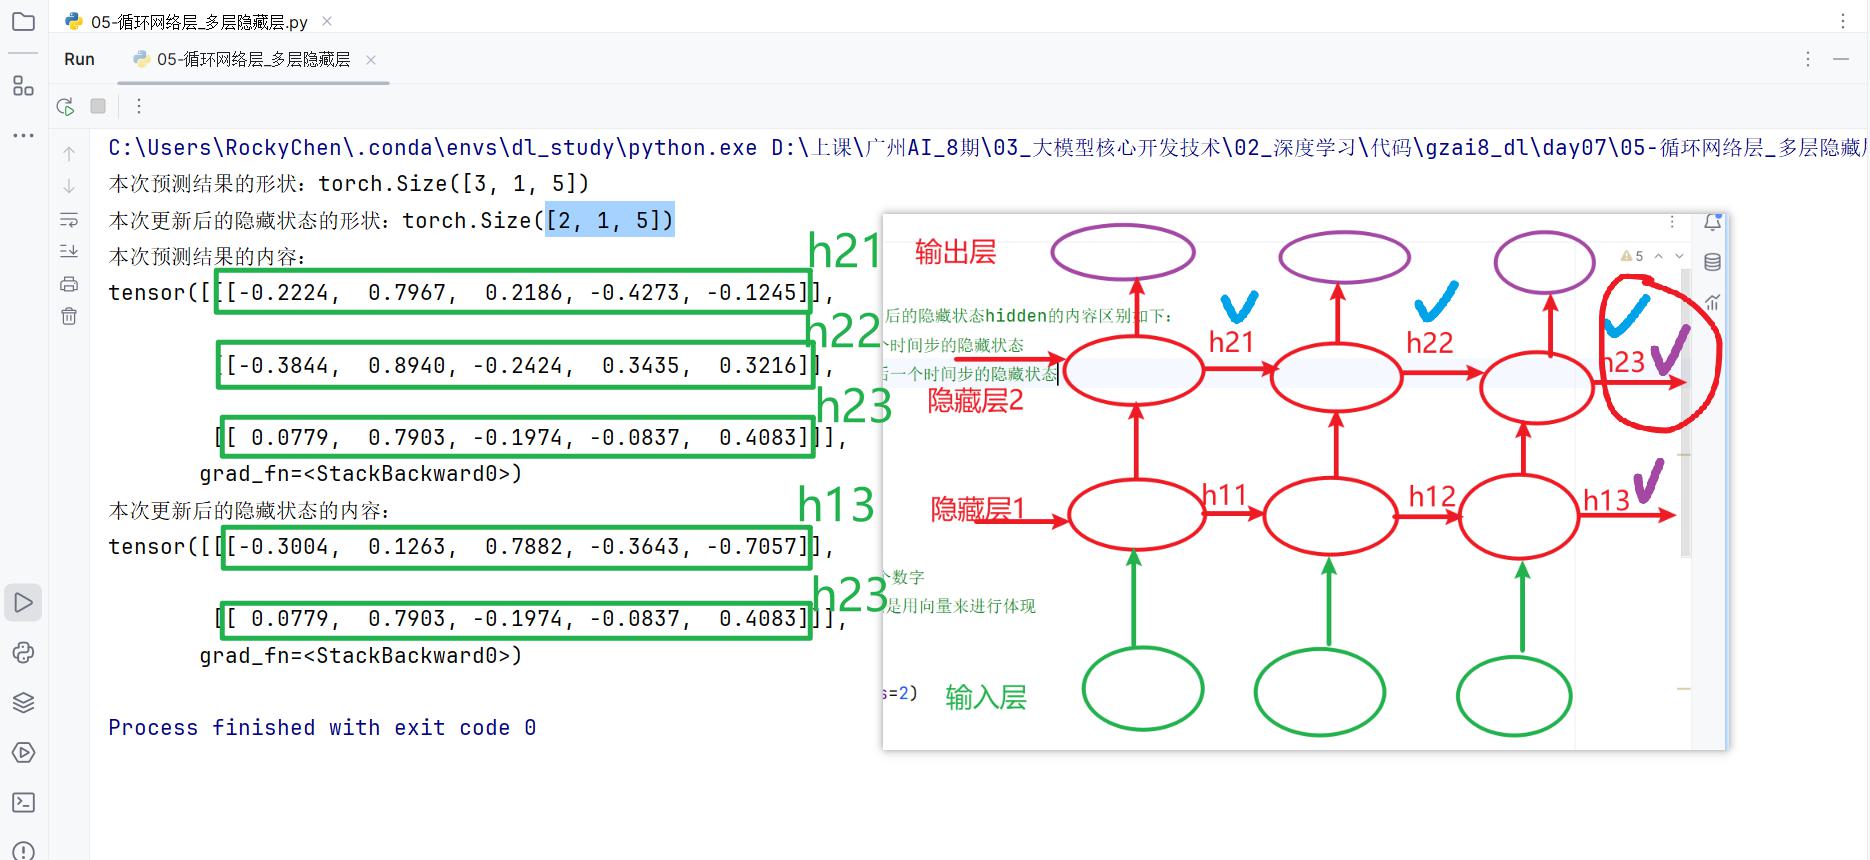Open the script file path link in console

coord(1318,148)
